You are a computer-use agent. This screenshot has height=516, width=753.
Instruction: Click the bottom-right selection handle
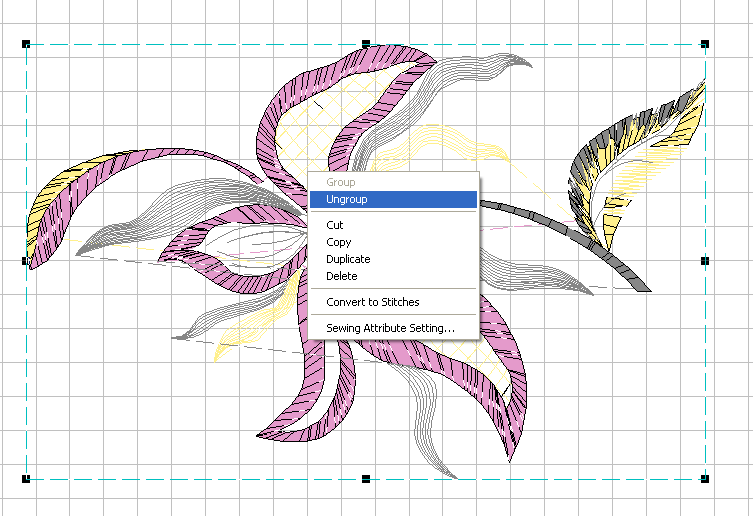705,478
